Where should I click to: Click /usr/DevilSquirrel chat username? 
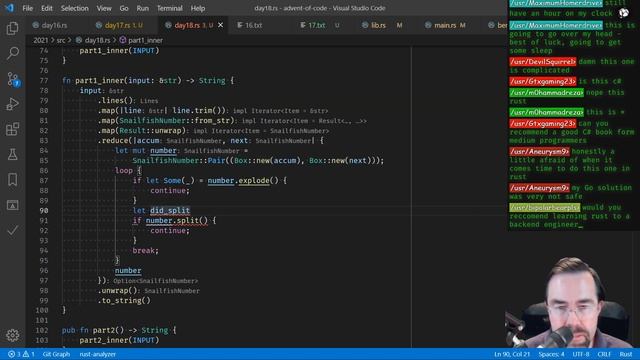[x=542, y=62]
